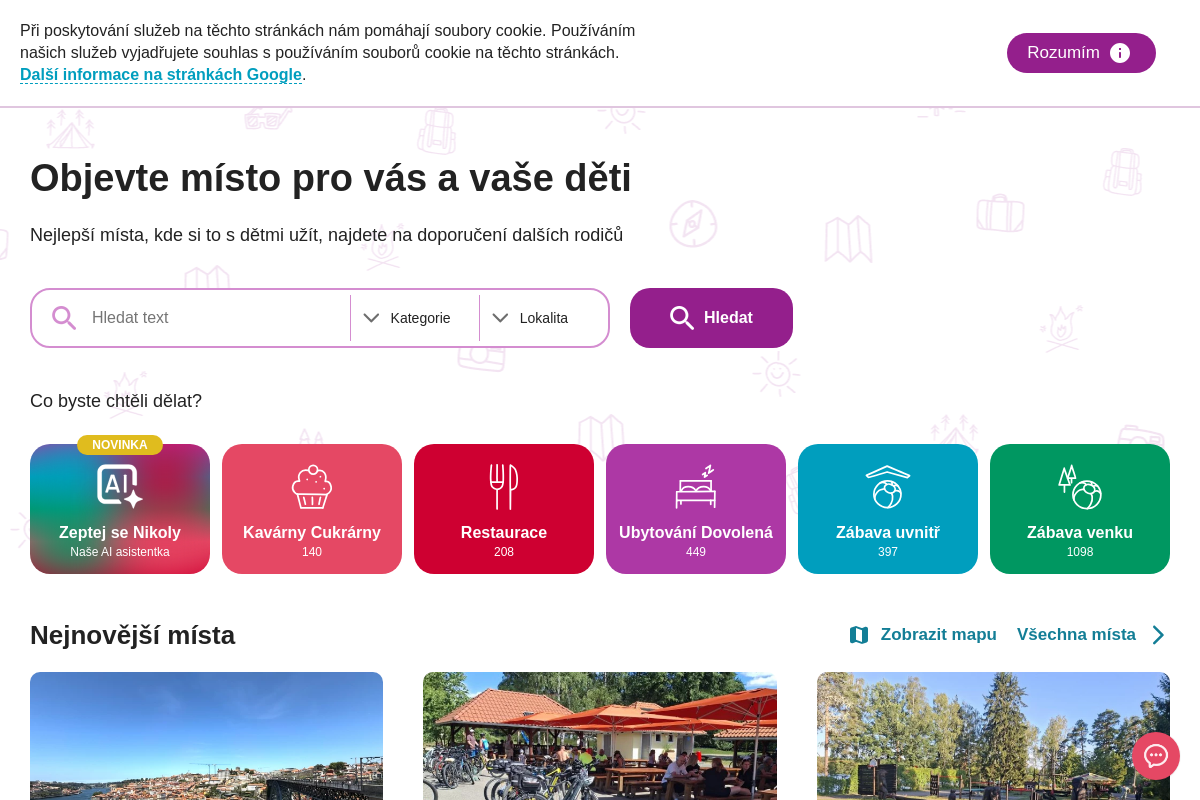Click the map icon beside Zobrazit mapu
Image resolution: width=1200 pixels, height=800 pixels.
click(x=859, y=635)
